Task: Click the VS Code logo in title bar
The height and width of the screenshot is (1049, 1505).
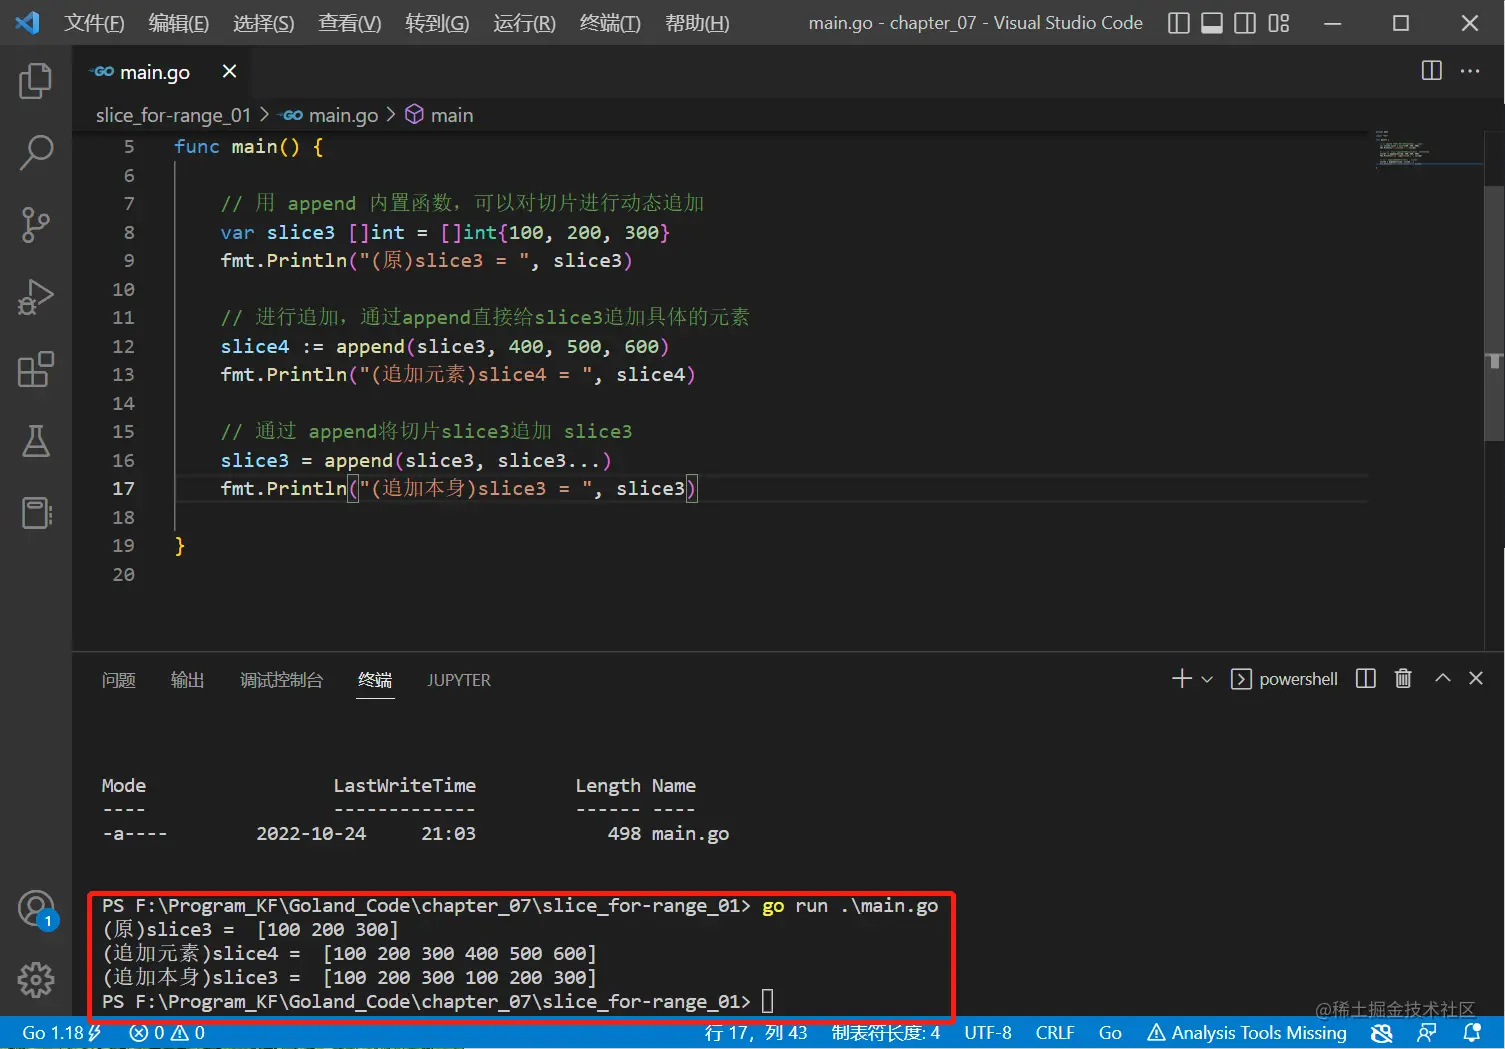Action: (28, 22)
